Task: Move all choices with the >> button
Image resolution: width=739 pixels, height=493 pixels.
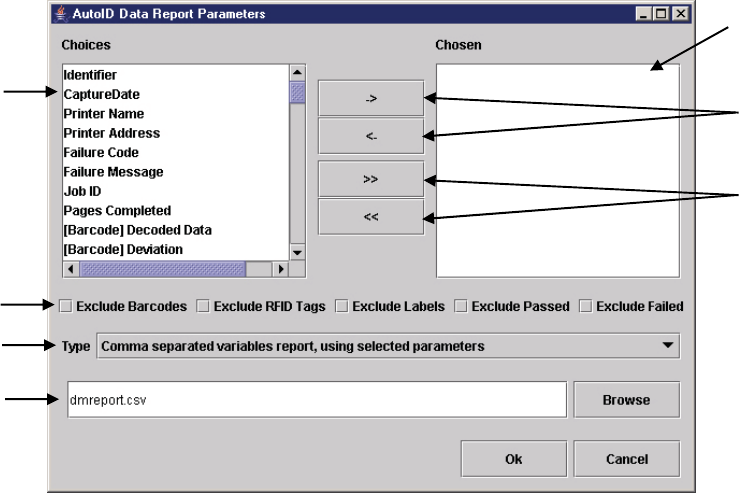Action: pyautogui.click(x=371, y=179)
